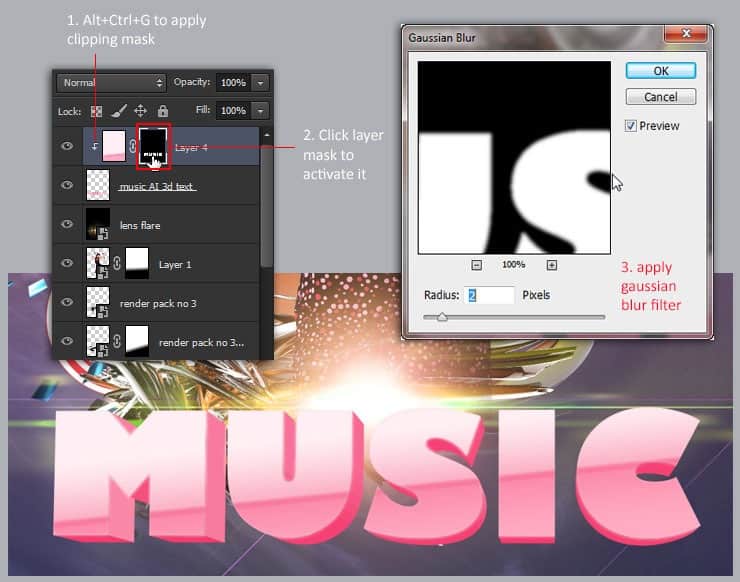The image size is (740, 582).
Task: Hide the lens flare layer
Action: [67, 224]
